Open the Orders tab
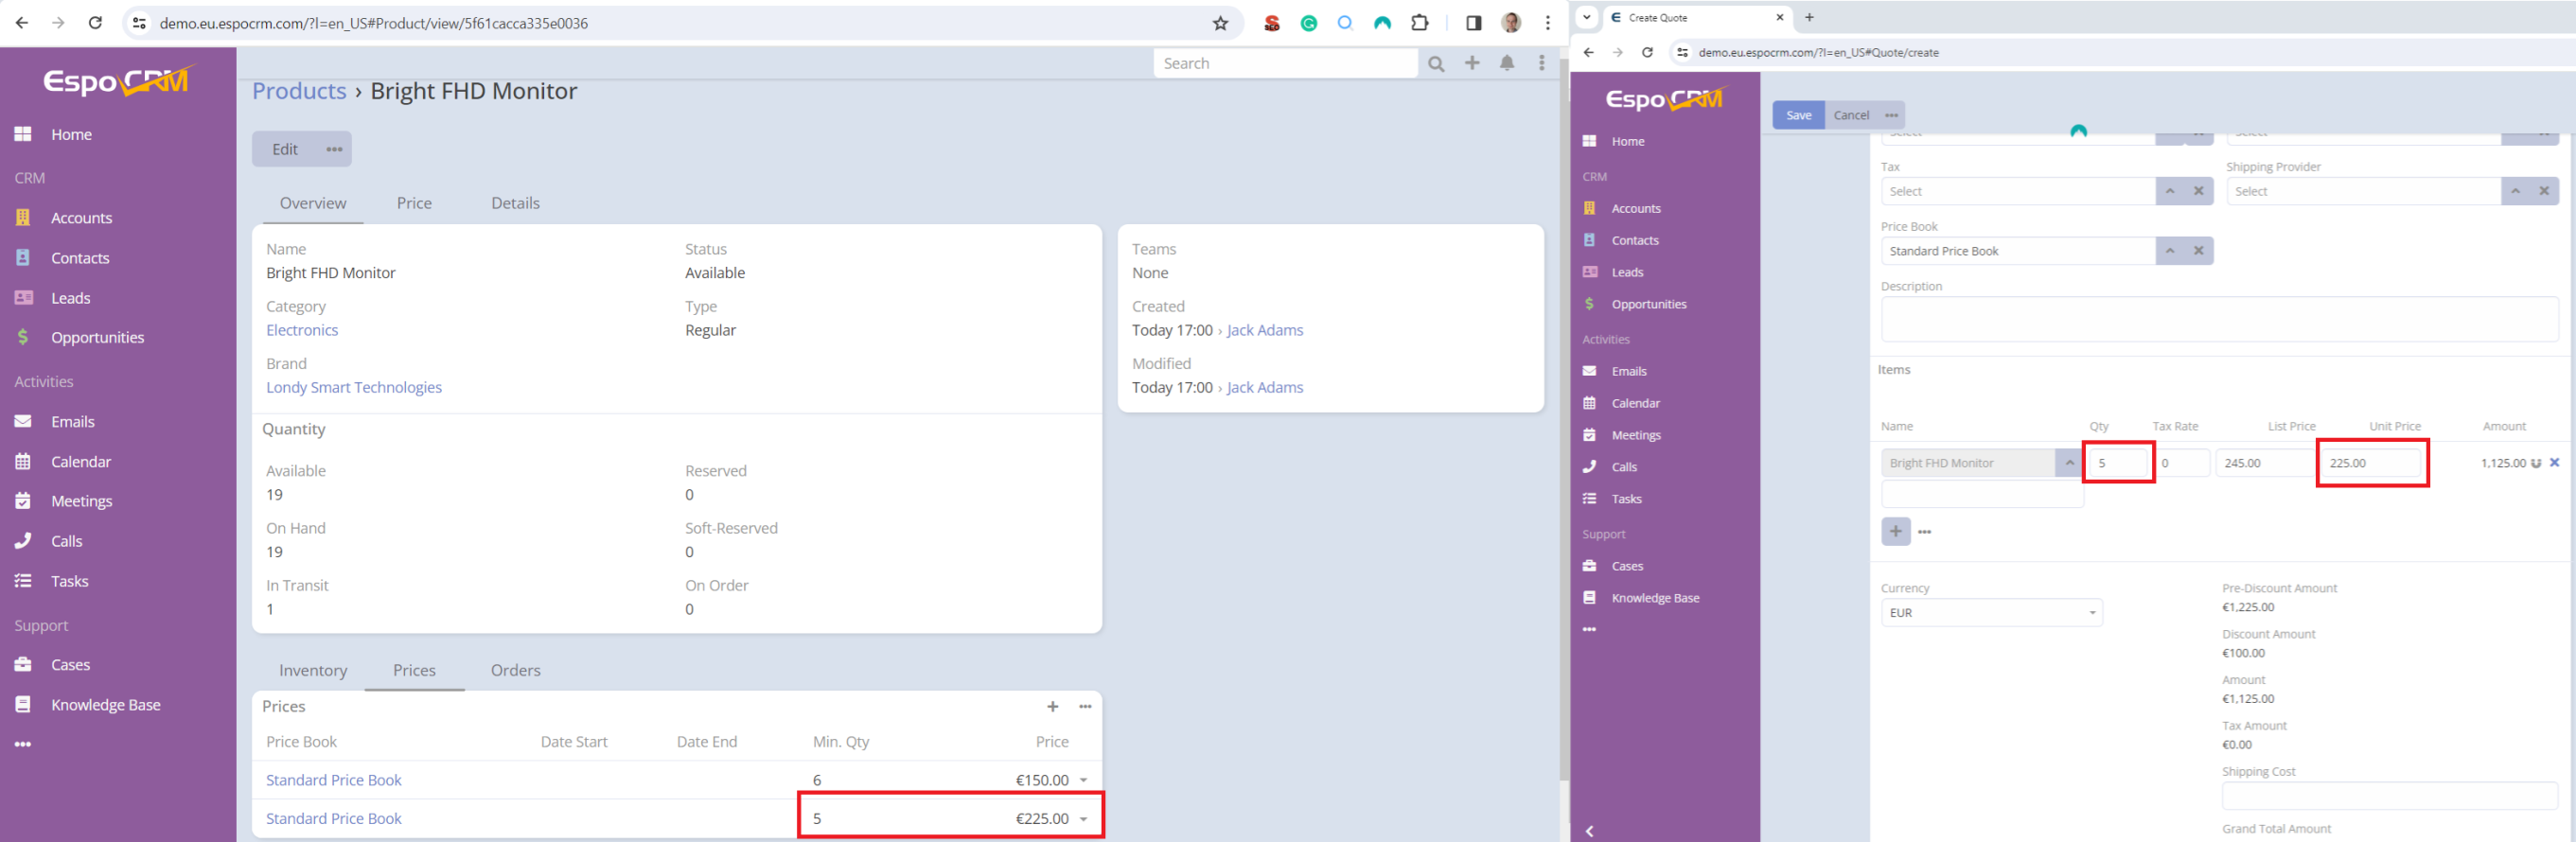This screenshot has height=842, width=2576. pos(515,671)
